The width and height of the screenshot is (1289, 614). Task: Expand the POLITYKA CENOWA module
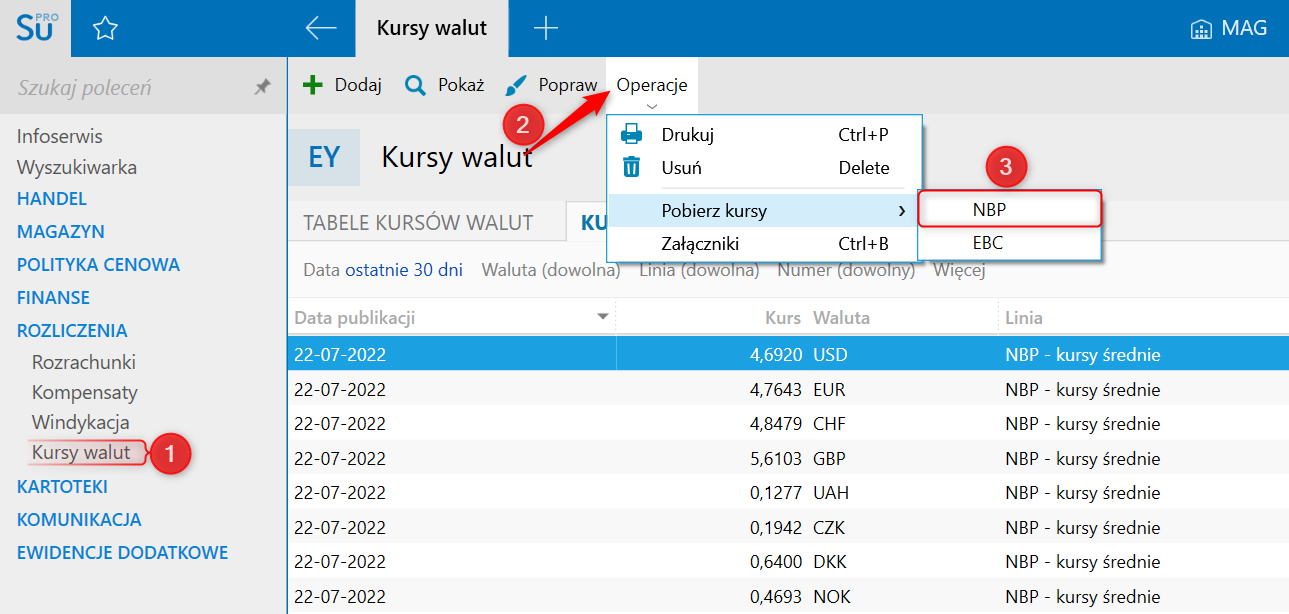pyautogui.click(x=98, y=265)
